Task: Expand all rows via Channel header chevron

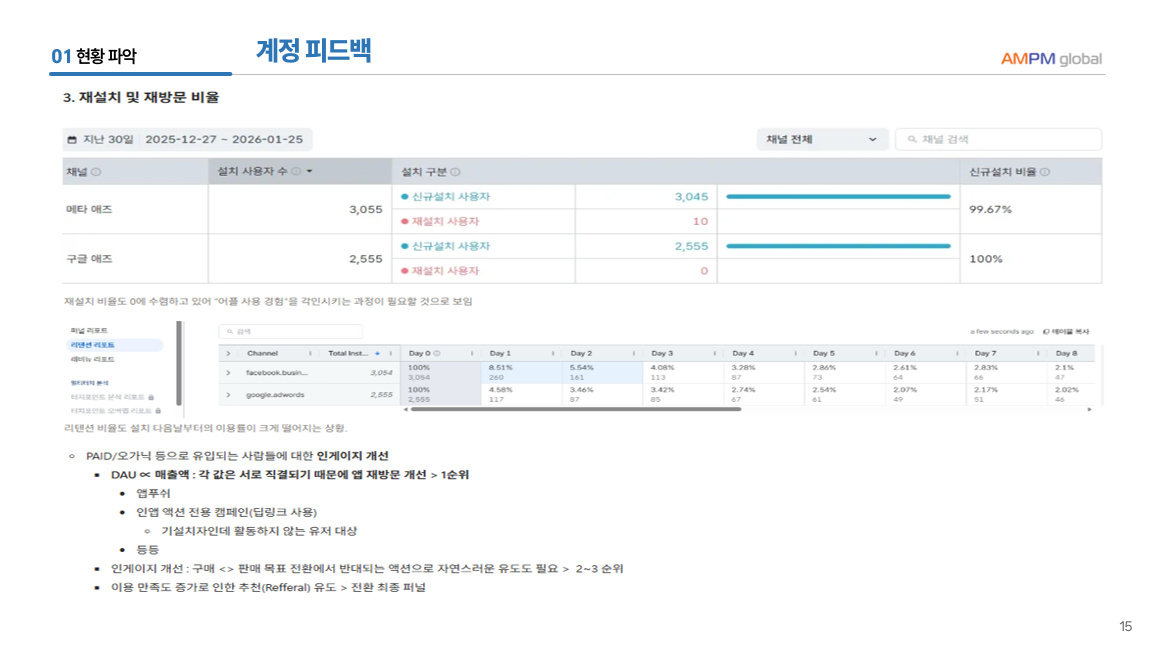Action: [228, 353]
